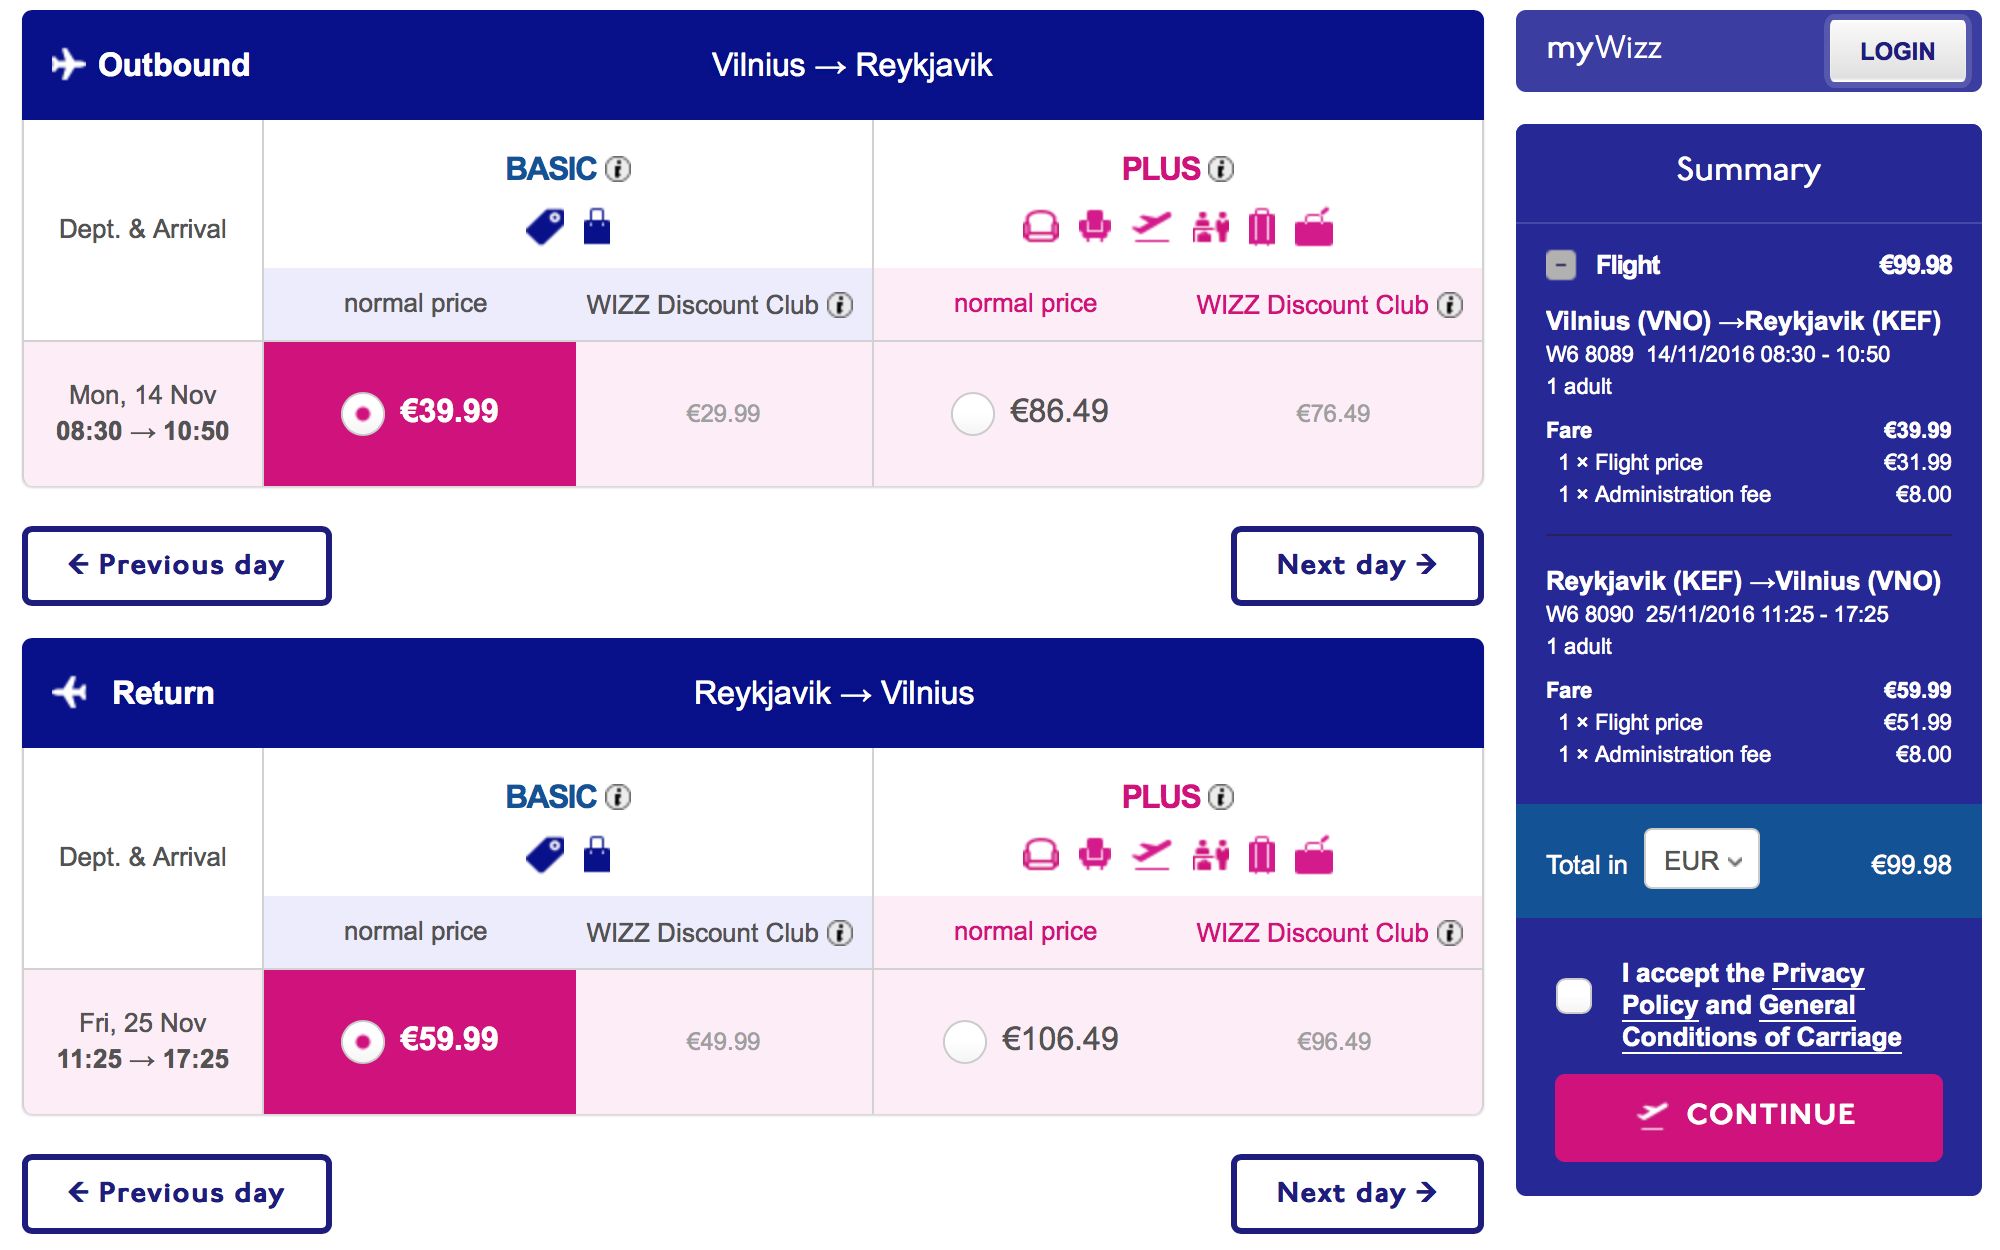The width and height of the screenshot is (2000, 1250).
Task: Click the price tag icon under outbound BASIC
Action: click(545, 227)
